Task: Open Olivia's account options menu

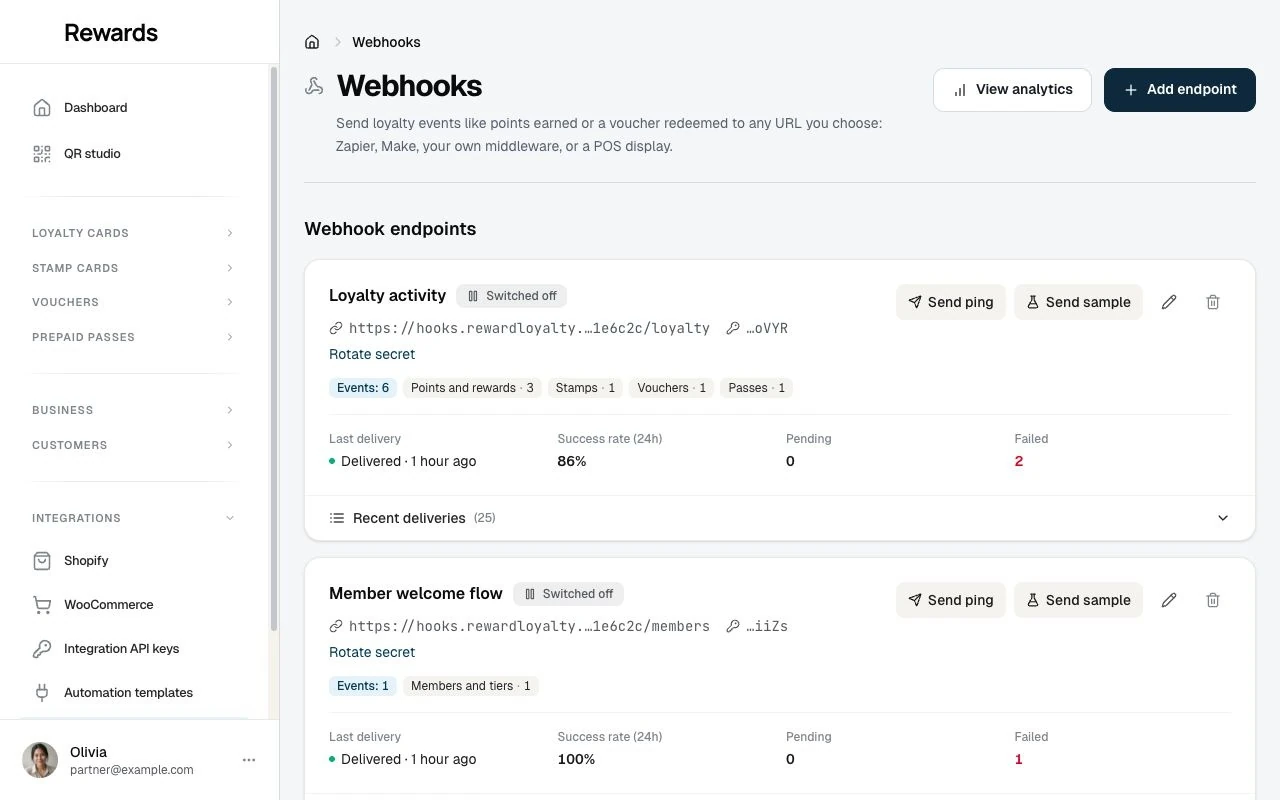Action: [x=249, y=760]
